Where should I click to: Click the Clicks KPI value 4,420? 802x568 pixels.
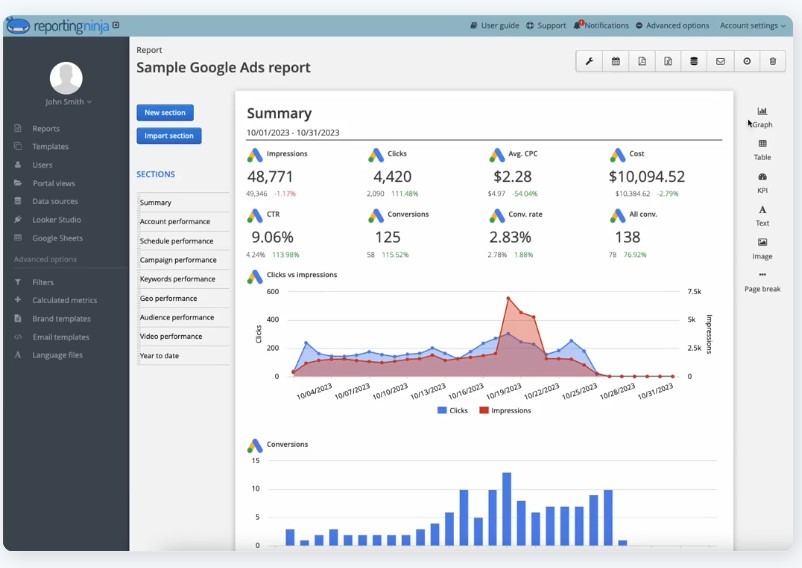pyautogui.click(x=392, y=176)
